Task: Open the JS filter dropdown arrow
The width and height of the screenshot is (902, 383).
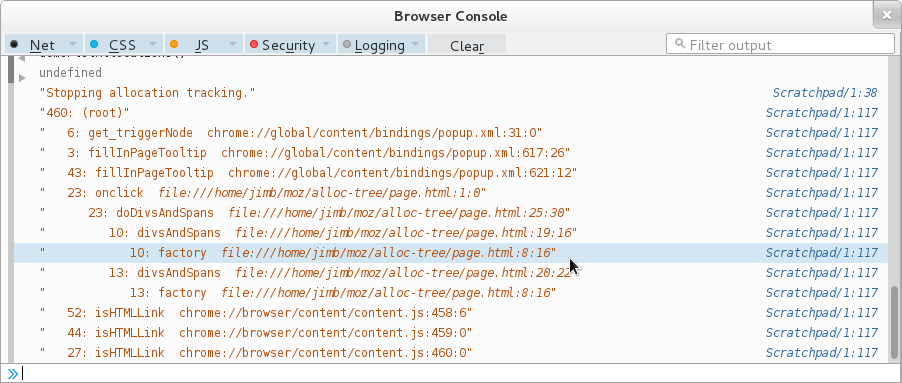Action: pos(233,44)
